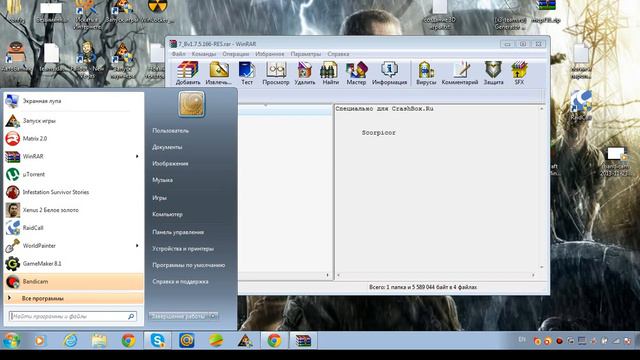Launch GameMaker 8.1 from Start menu
This screenshot has height=360, width=640.
74,264
